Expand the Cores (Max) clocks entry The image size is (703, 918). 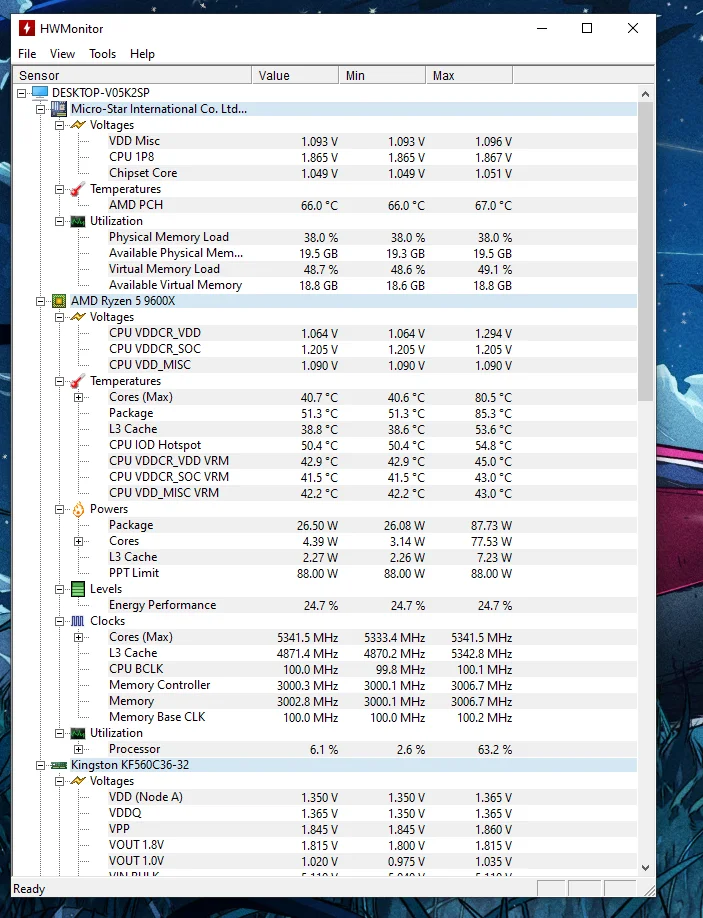click(x=78, y=638)
